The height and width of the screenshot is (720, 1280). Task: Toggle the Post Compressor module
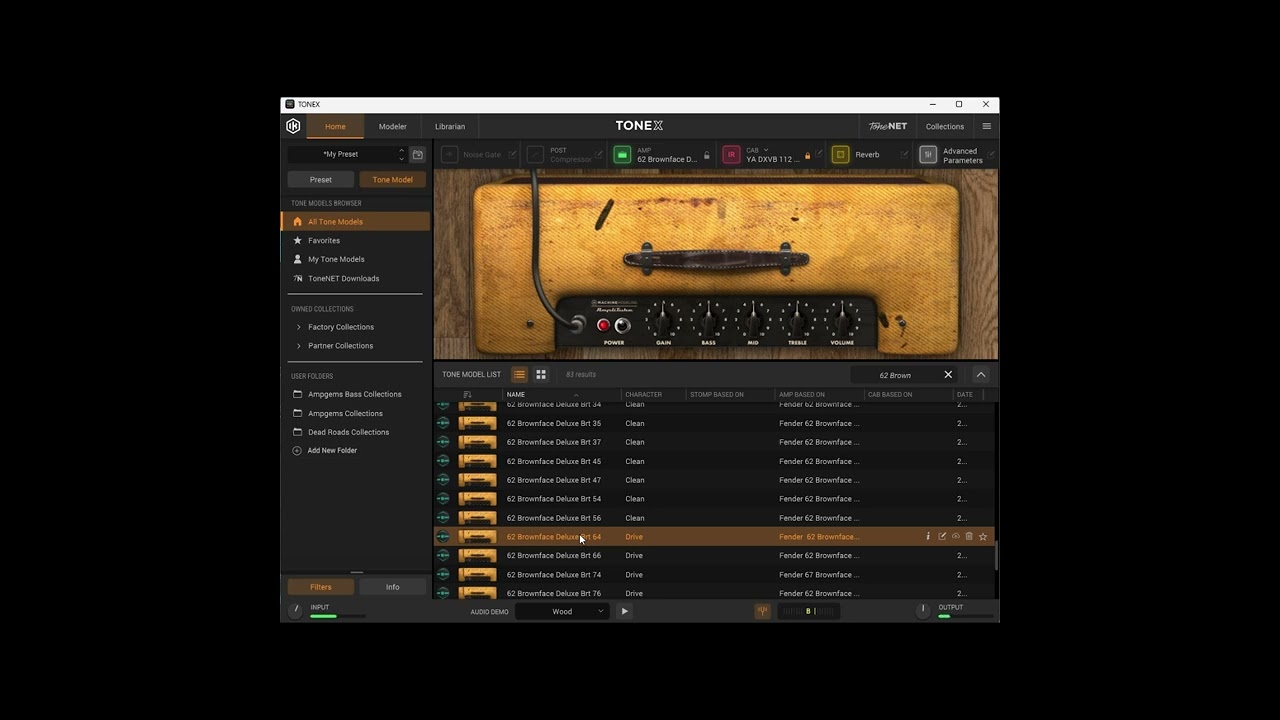pyautogui.click(x=536, y=155)
